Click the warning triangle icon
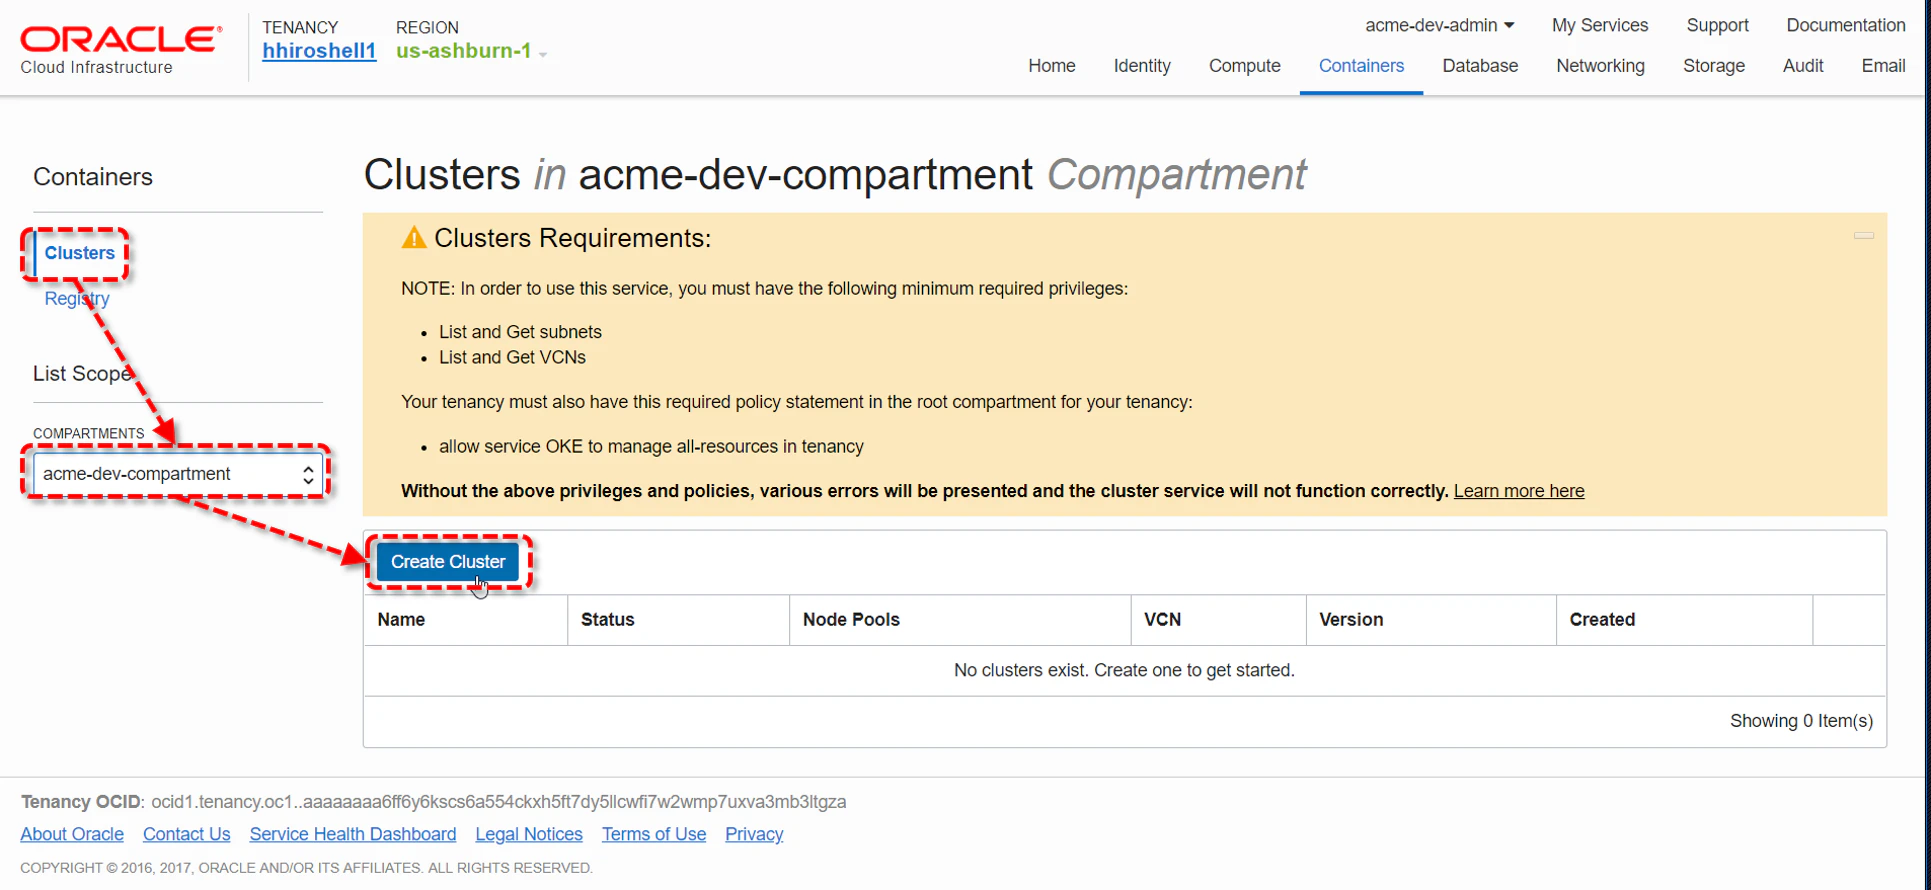Screen dimensions: 1931x890 point(413,238)
